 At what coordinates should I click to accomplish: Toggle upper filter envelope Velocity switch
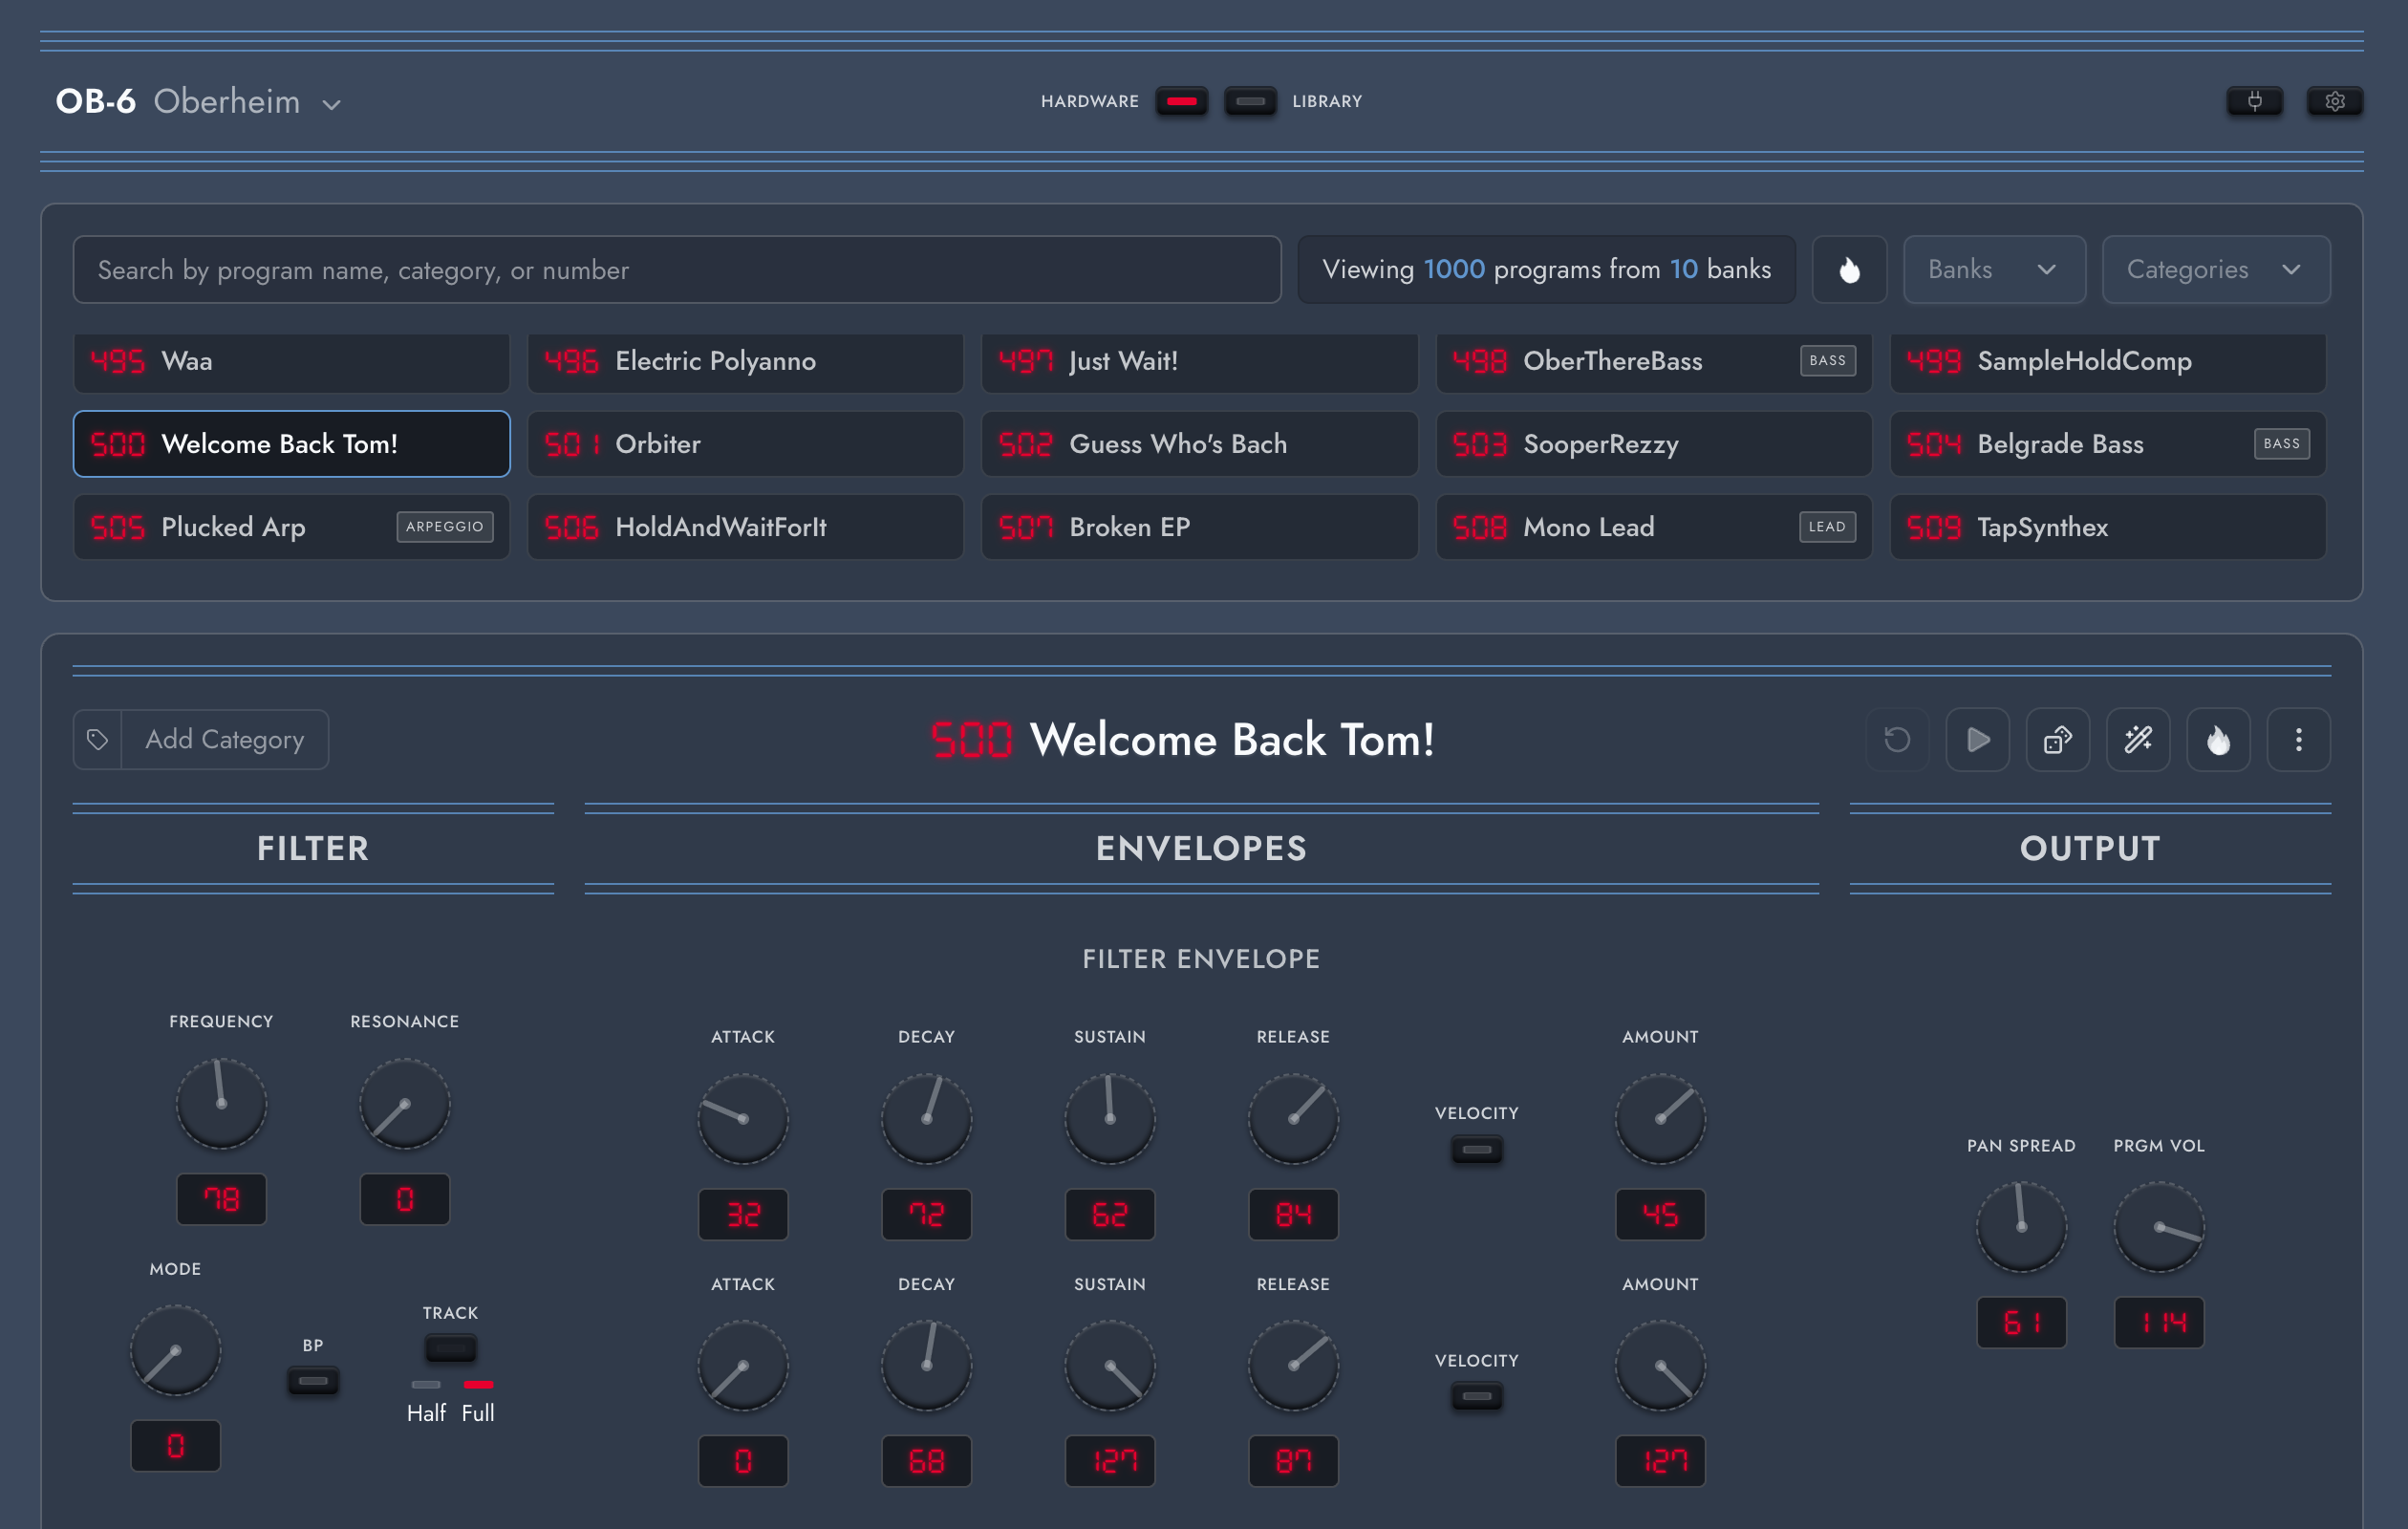pos(1476,1149)
